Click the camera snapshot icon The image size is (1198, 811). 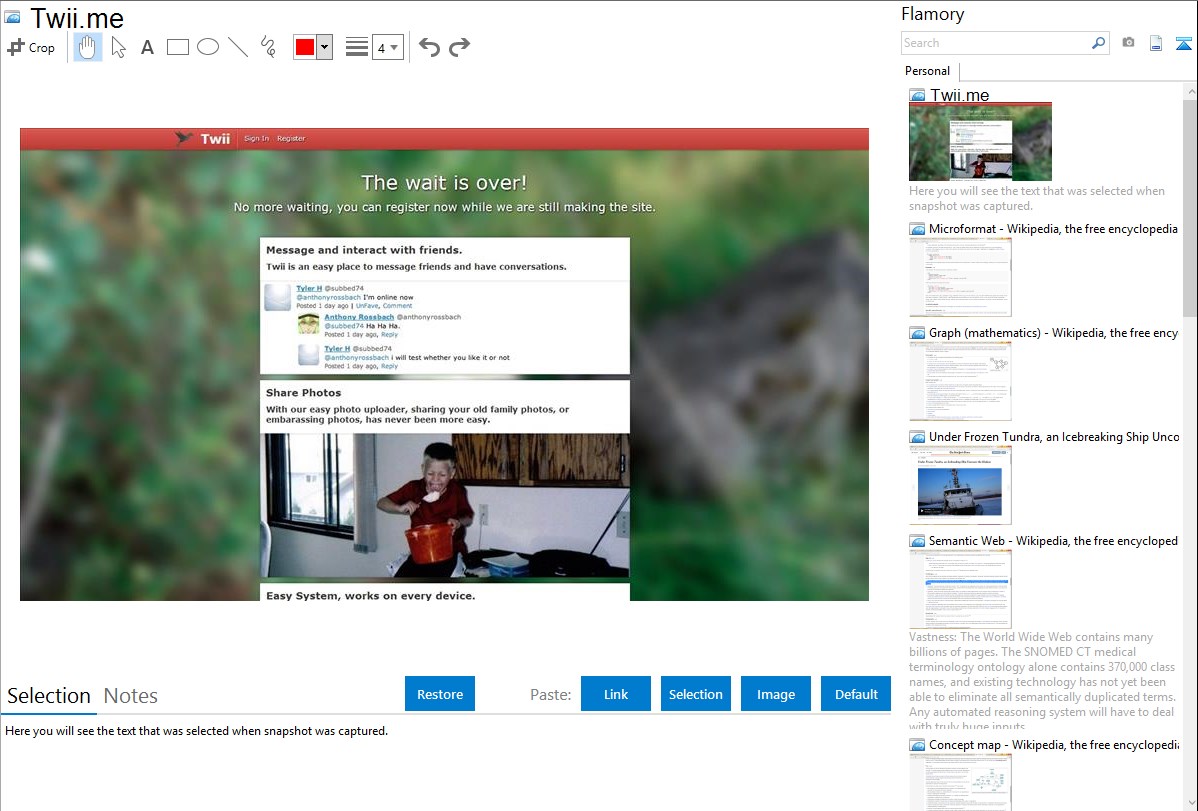1128,43
